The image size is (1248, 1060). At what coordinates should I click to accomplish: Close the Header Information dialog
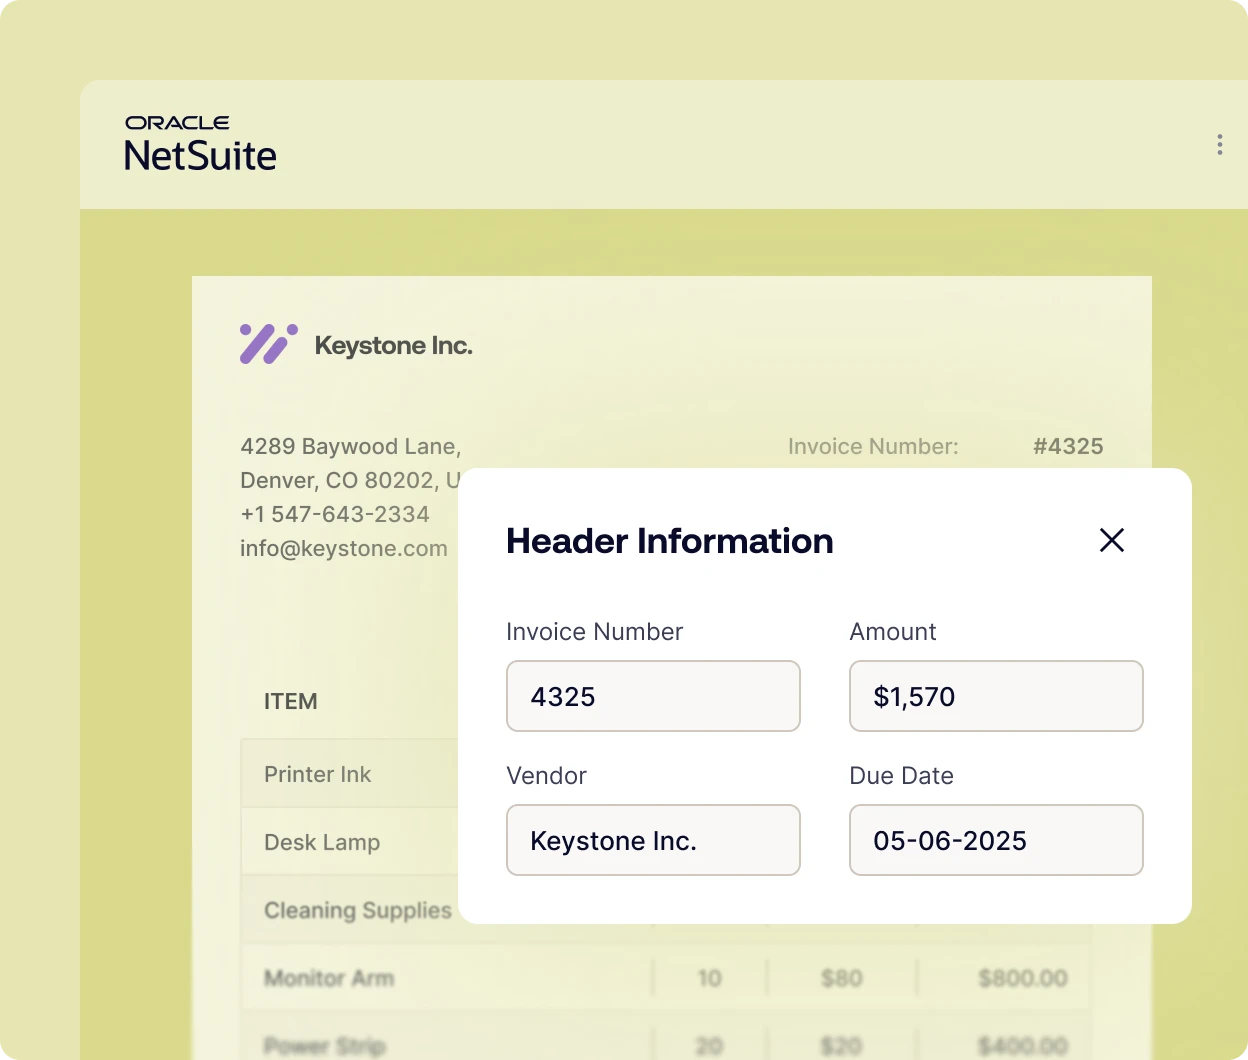[x=1111, y=540]
